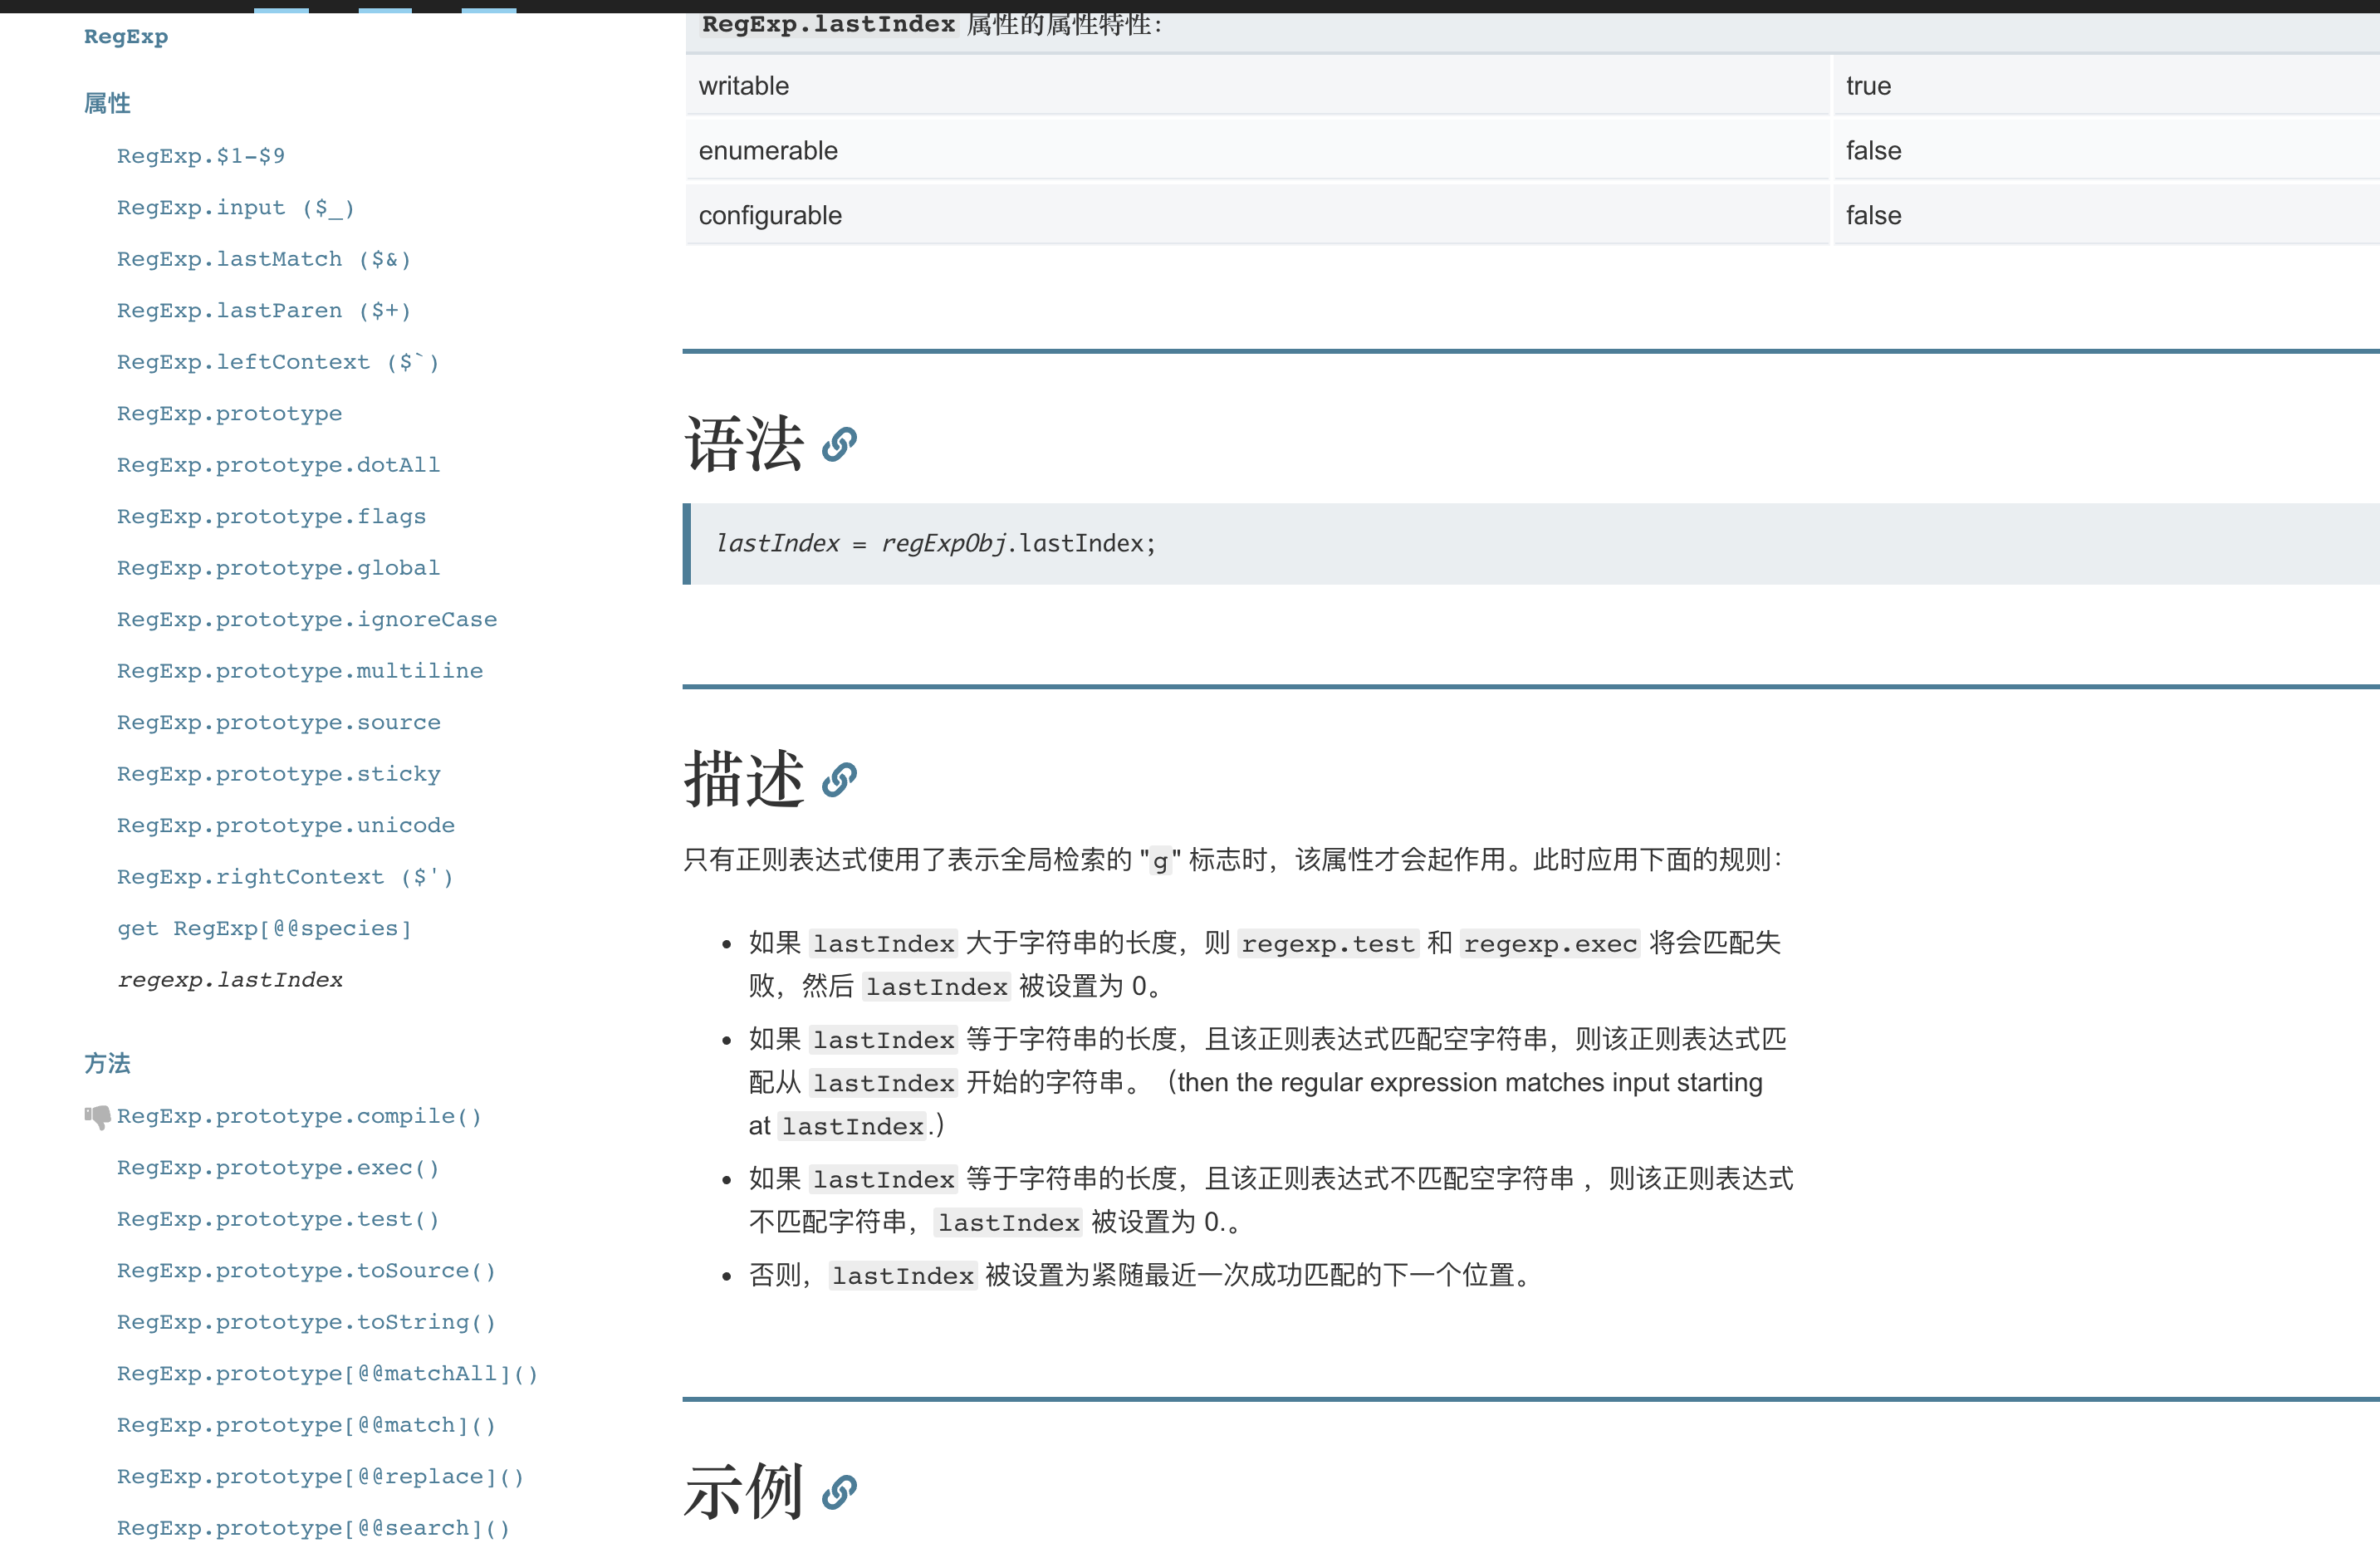Navigate to RegExp.prototype.sticky
This screenshot has width=2380, height=1548.
(x=278, y=774)
